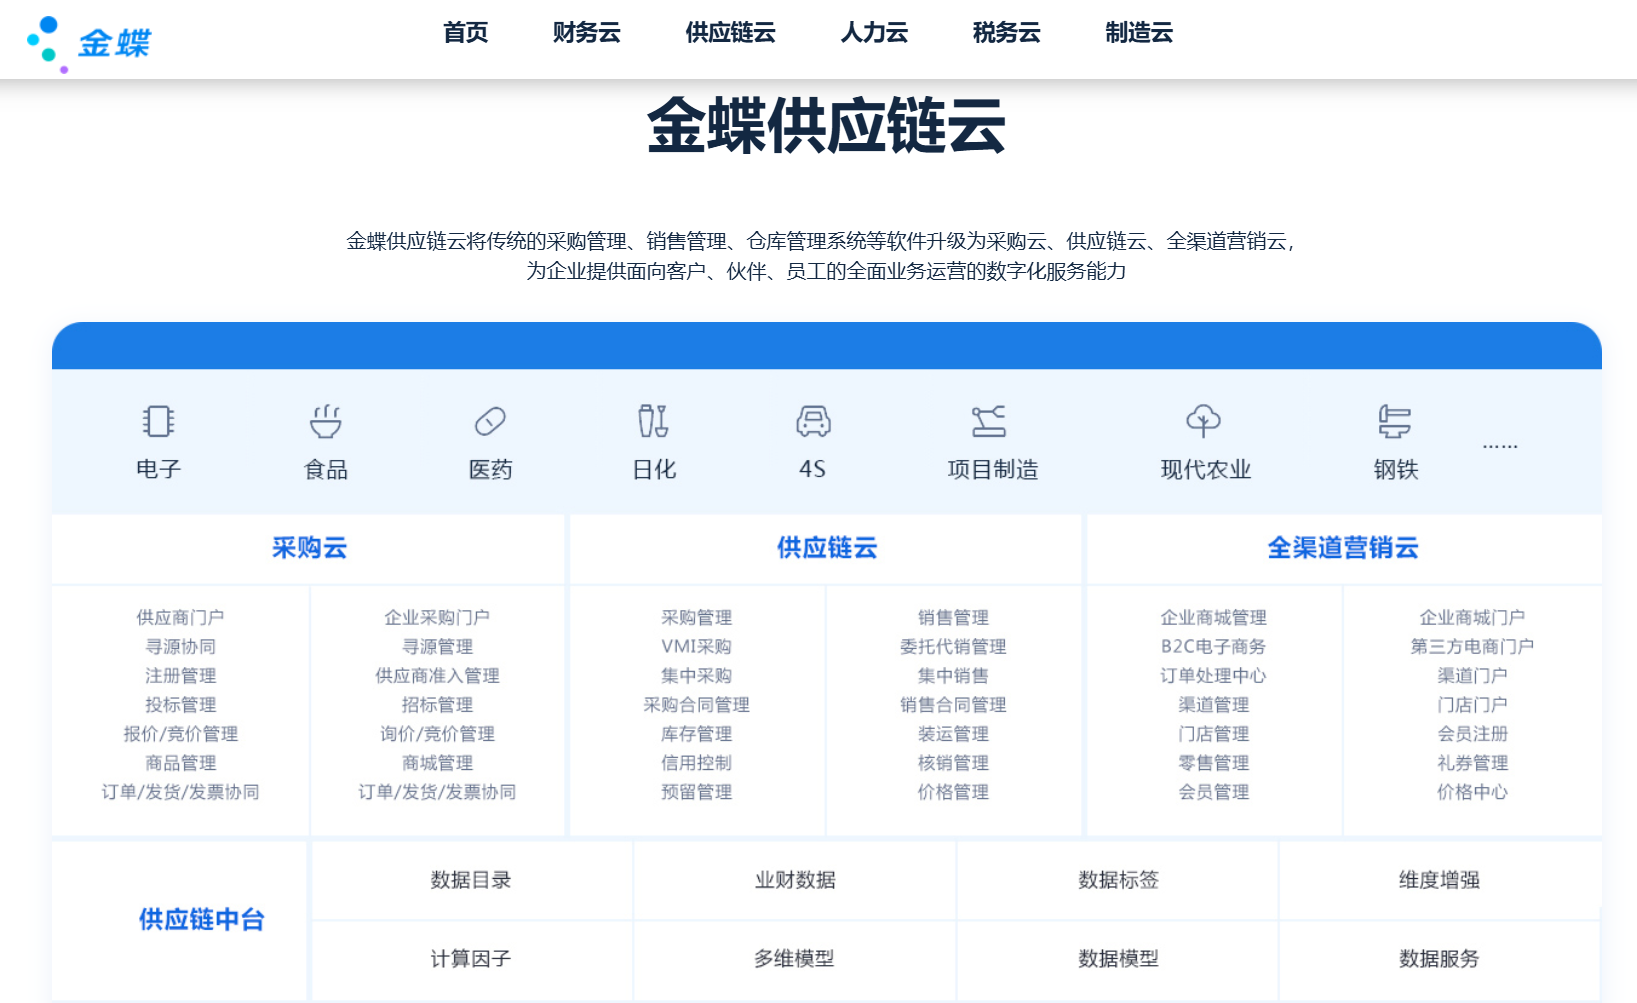The width and height of the screenshot is (1637, 1003).
Task: Click the Kingdee logo icon
Action: click(x=88, y=43)
